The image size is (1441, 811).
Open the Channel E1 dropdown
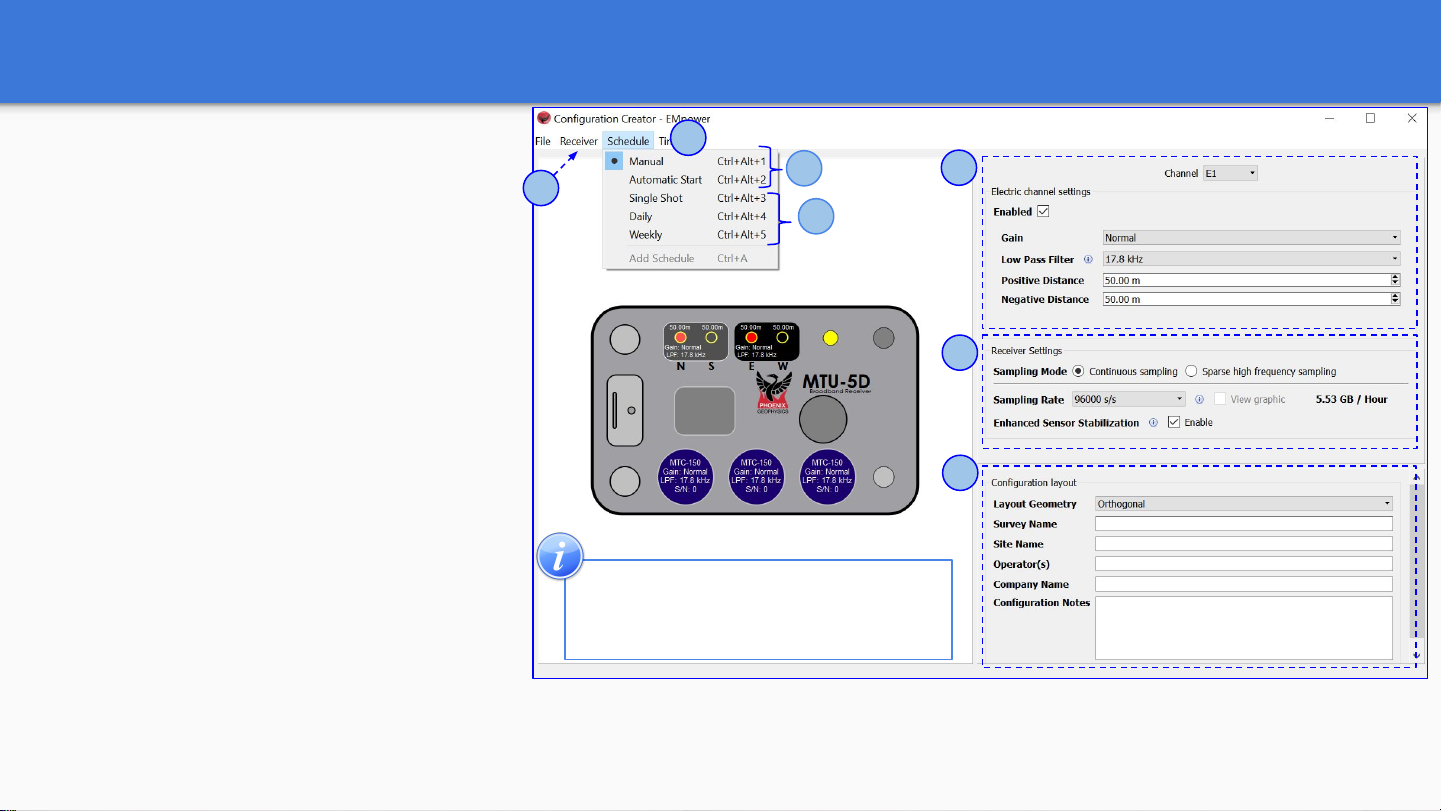click(1230, 173)
